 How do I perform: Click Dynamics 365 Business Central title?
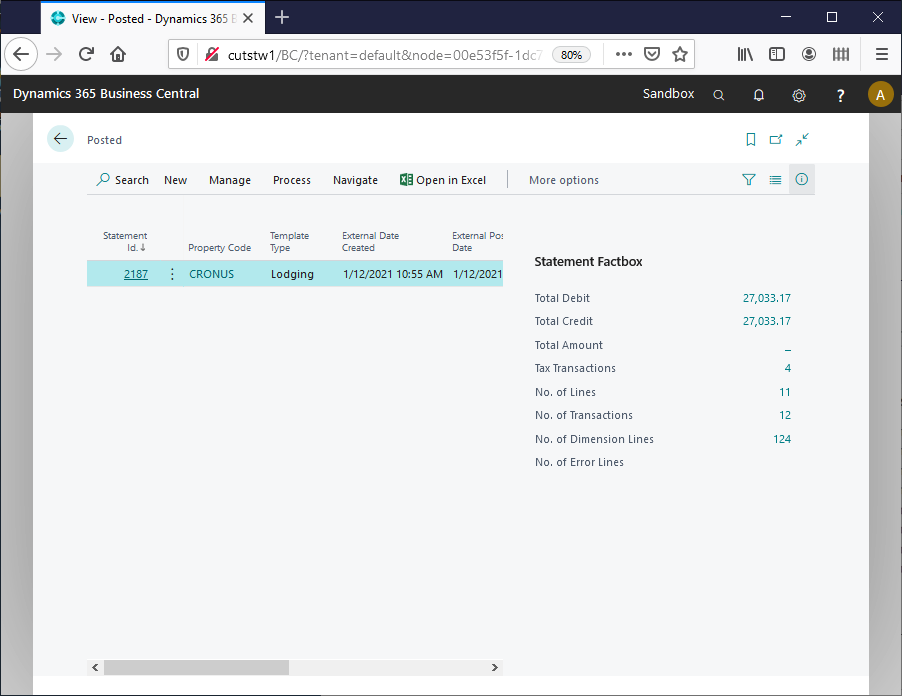[x=106, y=94]
